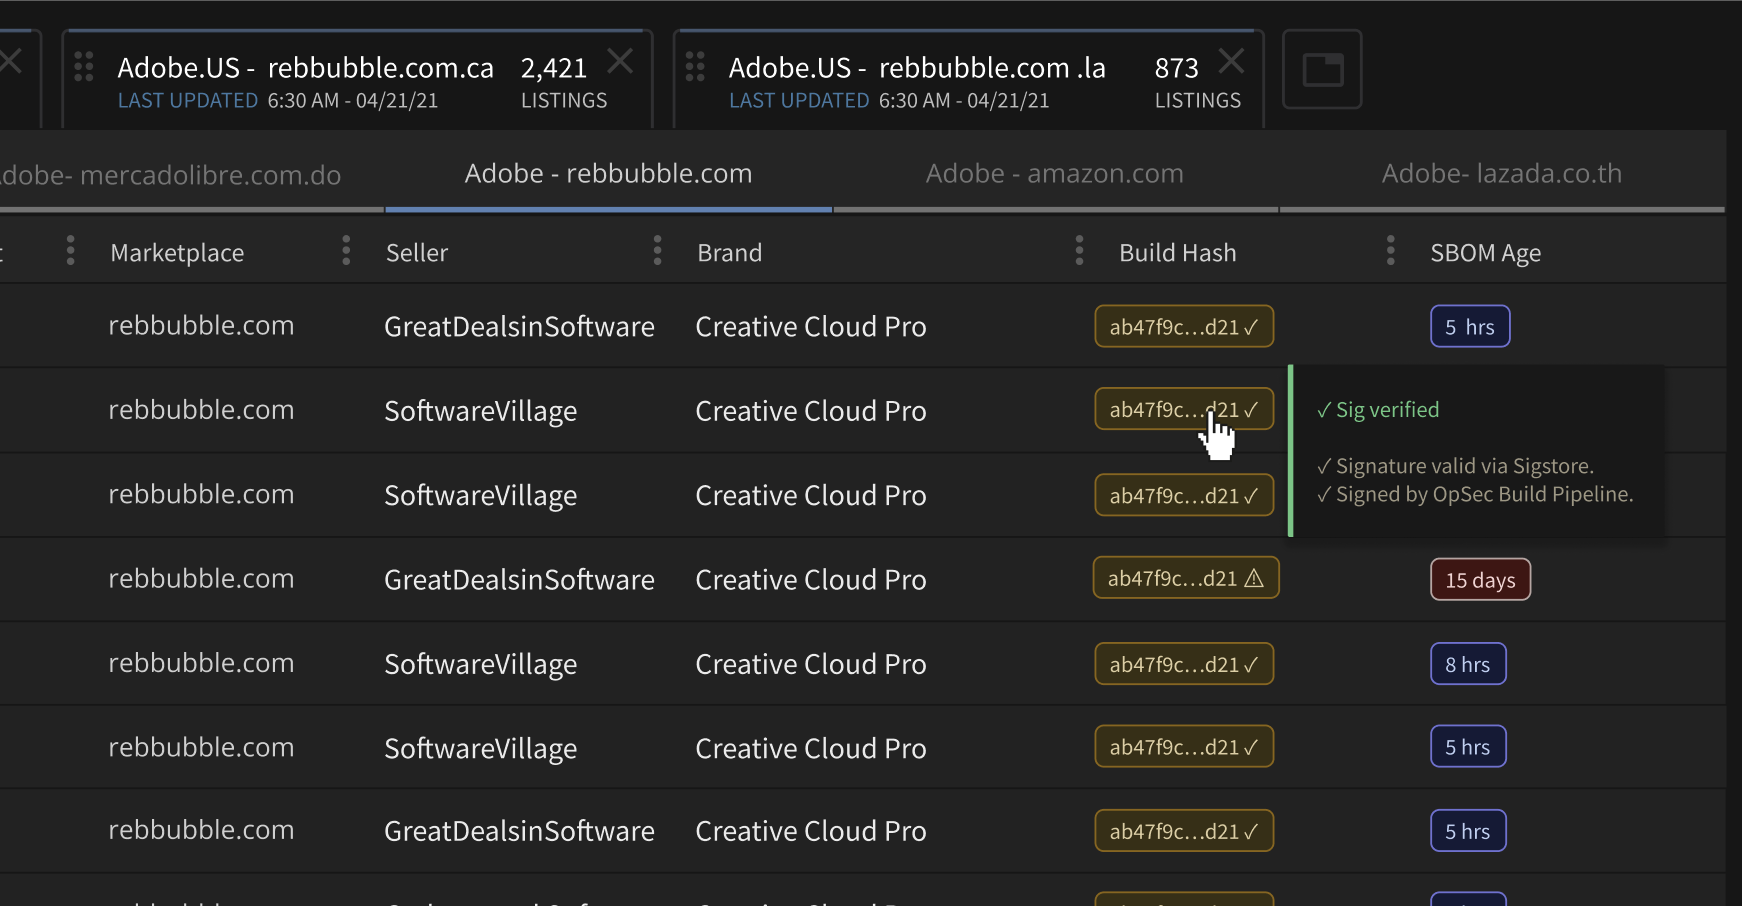Viewport: 1742px width, 906px height.
Task: Switch to Adobe - amazon.com tab
Action: click(x=1055, y=174)
